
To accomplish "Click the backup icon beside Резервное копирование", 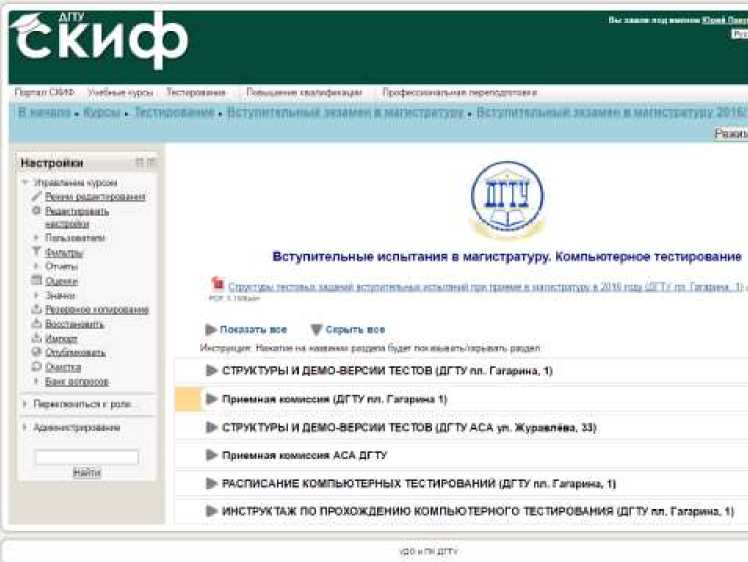I will coord(37,309).
